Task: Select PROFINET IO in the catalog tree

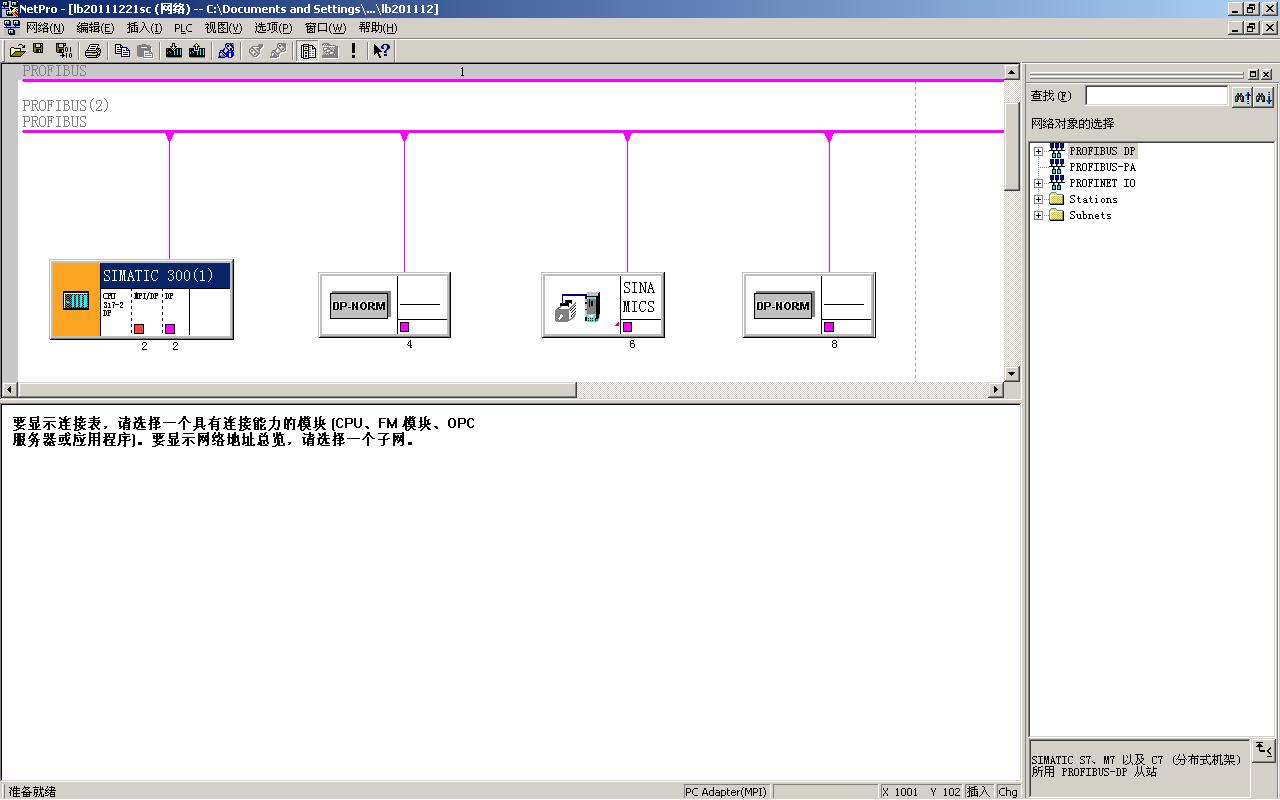Action: click(x=1102, y=183)
